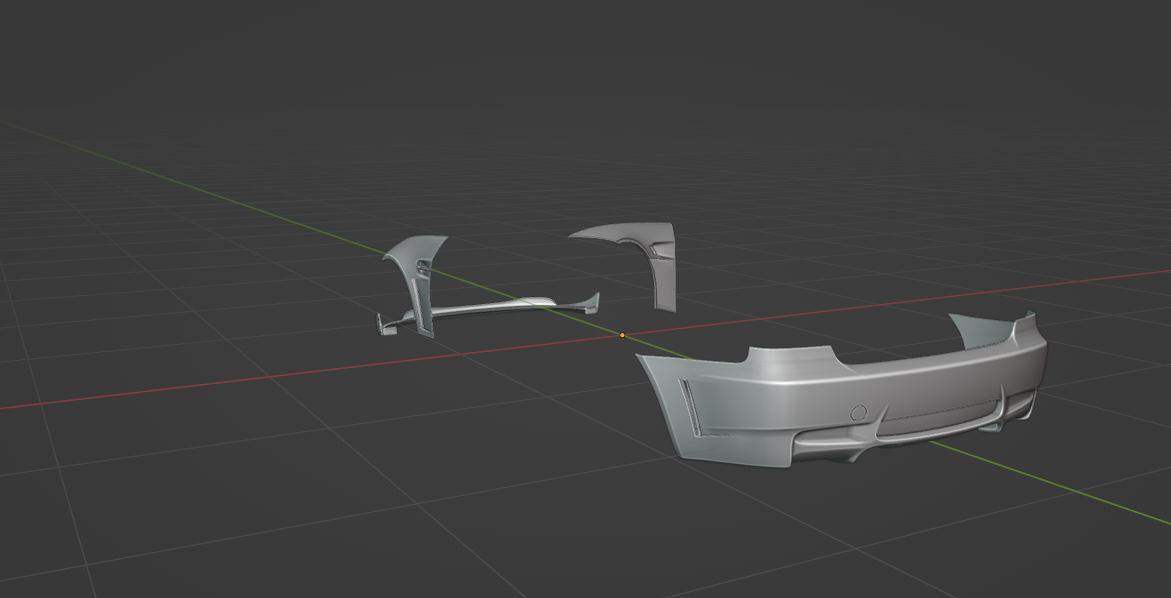Viewport: 1171px width, 598px height.
Task: Select the large rear bumper mesh
Action: pyautogui.click(x=900, y=385)
